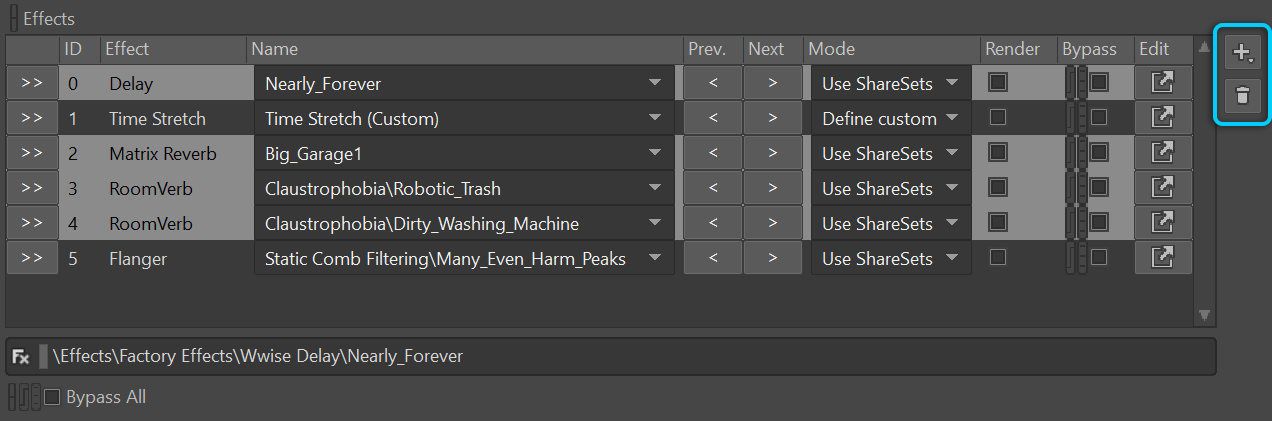Click the next preset button for Flanger
The width and height of the screenshot is (1272, 421).
coord(773,258)
